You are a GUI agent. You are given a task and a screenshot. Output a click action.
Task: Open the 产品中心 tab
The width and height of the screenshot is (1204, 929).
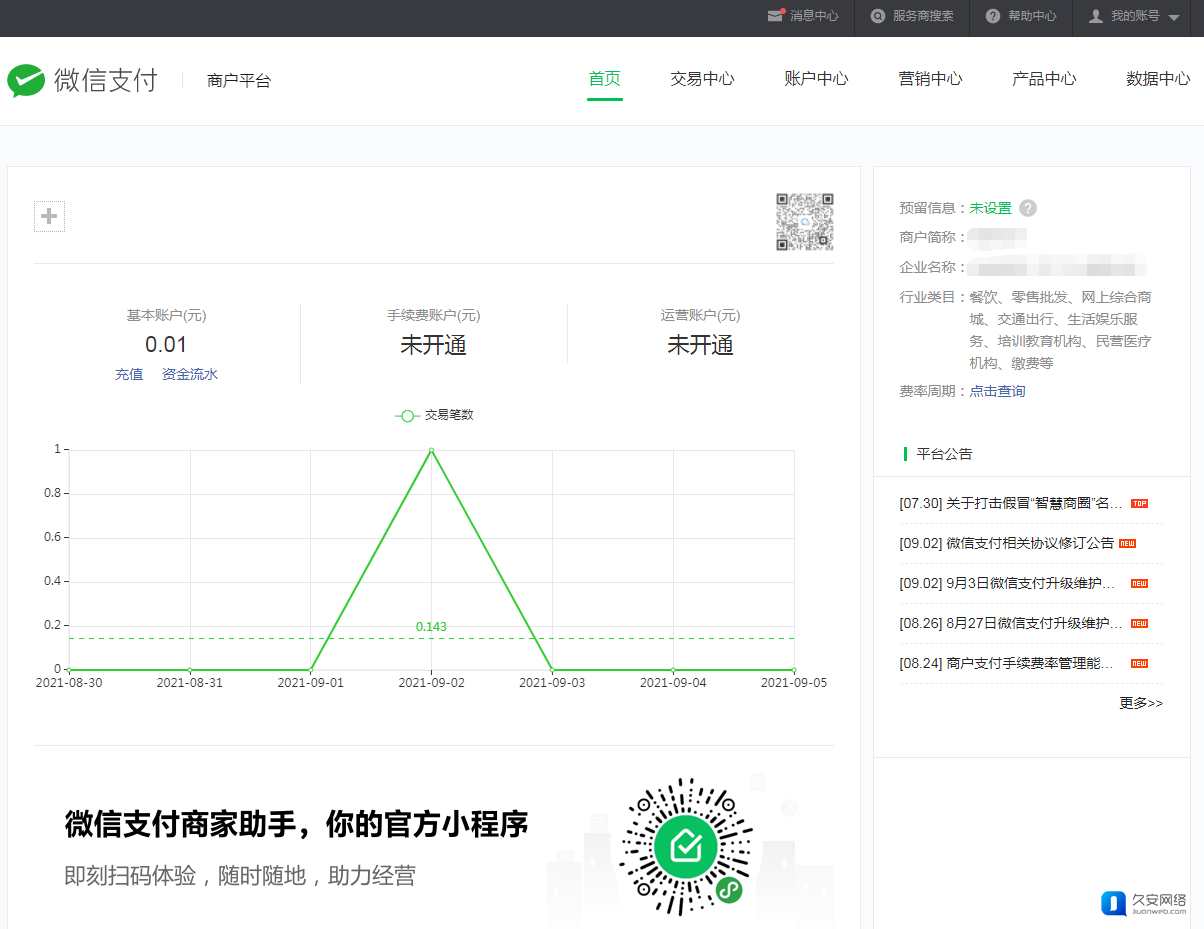1044,79
